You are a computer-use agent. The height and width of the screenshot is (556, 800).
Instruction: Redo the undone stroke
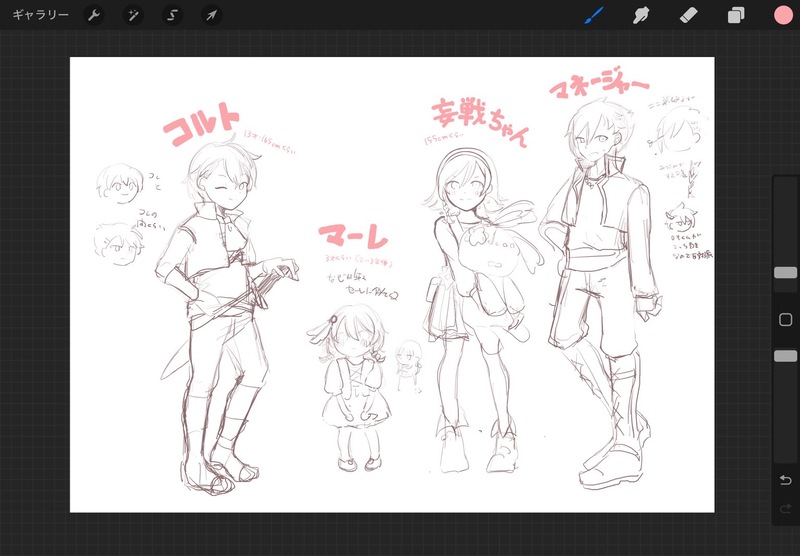pyautogui.click(x=786, y=508)
